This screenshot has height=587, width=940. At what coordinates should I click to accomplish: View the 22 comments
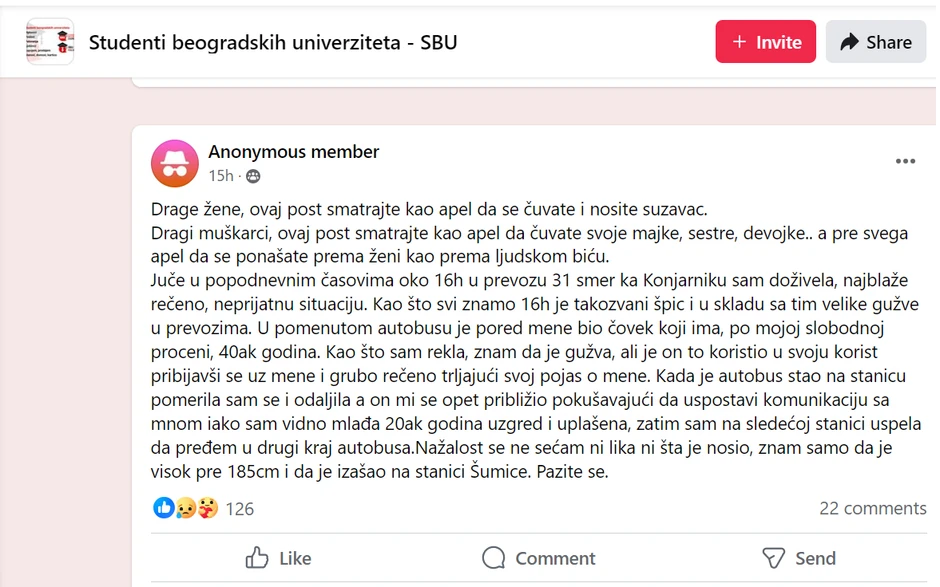pos(872,508)
